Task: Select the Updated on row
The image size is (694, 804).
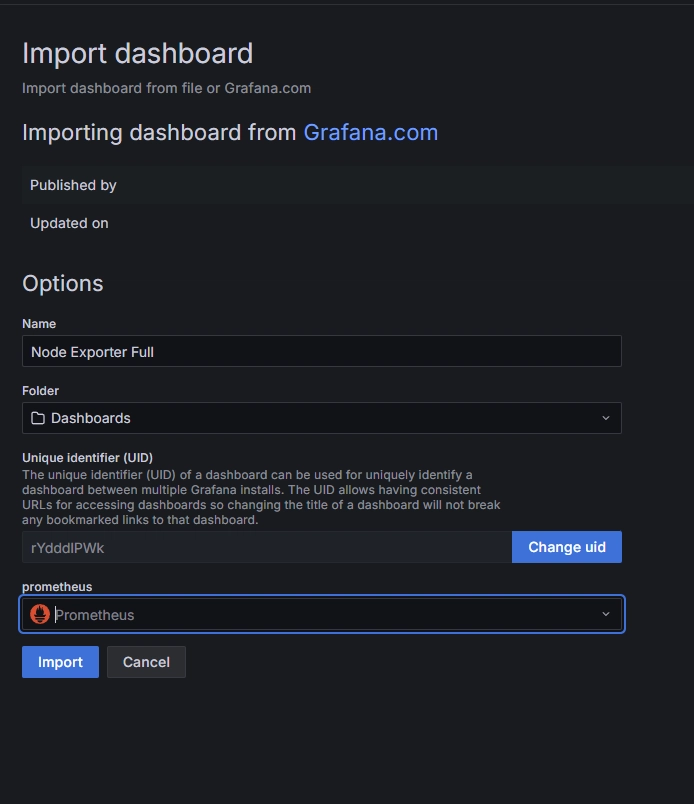Action: pos(358,223)
